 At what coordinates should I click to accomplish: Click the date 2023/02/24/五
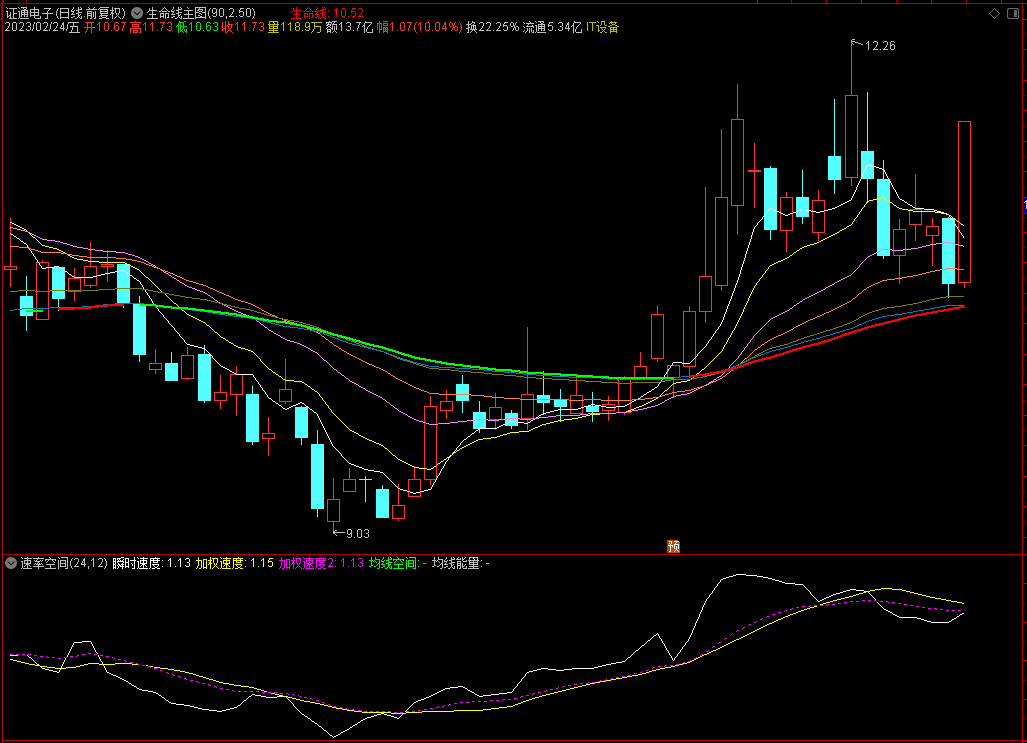click(x=43, y=28)
